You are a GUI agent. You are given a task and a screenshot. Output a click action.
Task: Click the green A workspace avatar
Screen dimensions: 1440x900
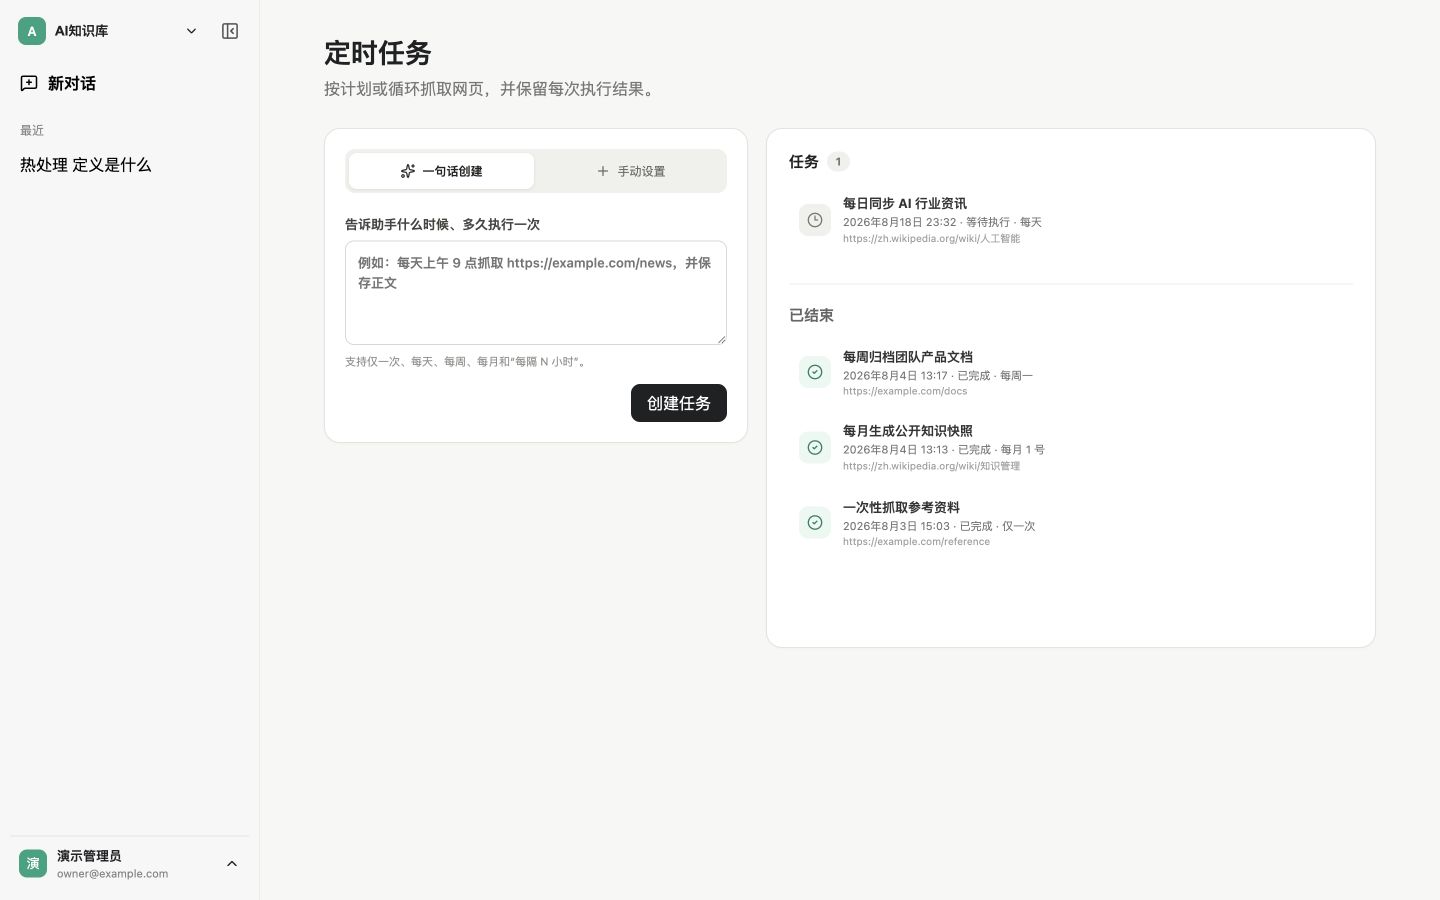tap(32, 31)
